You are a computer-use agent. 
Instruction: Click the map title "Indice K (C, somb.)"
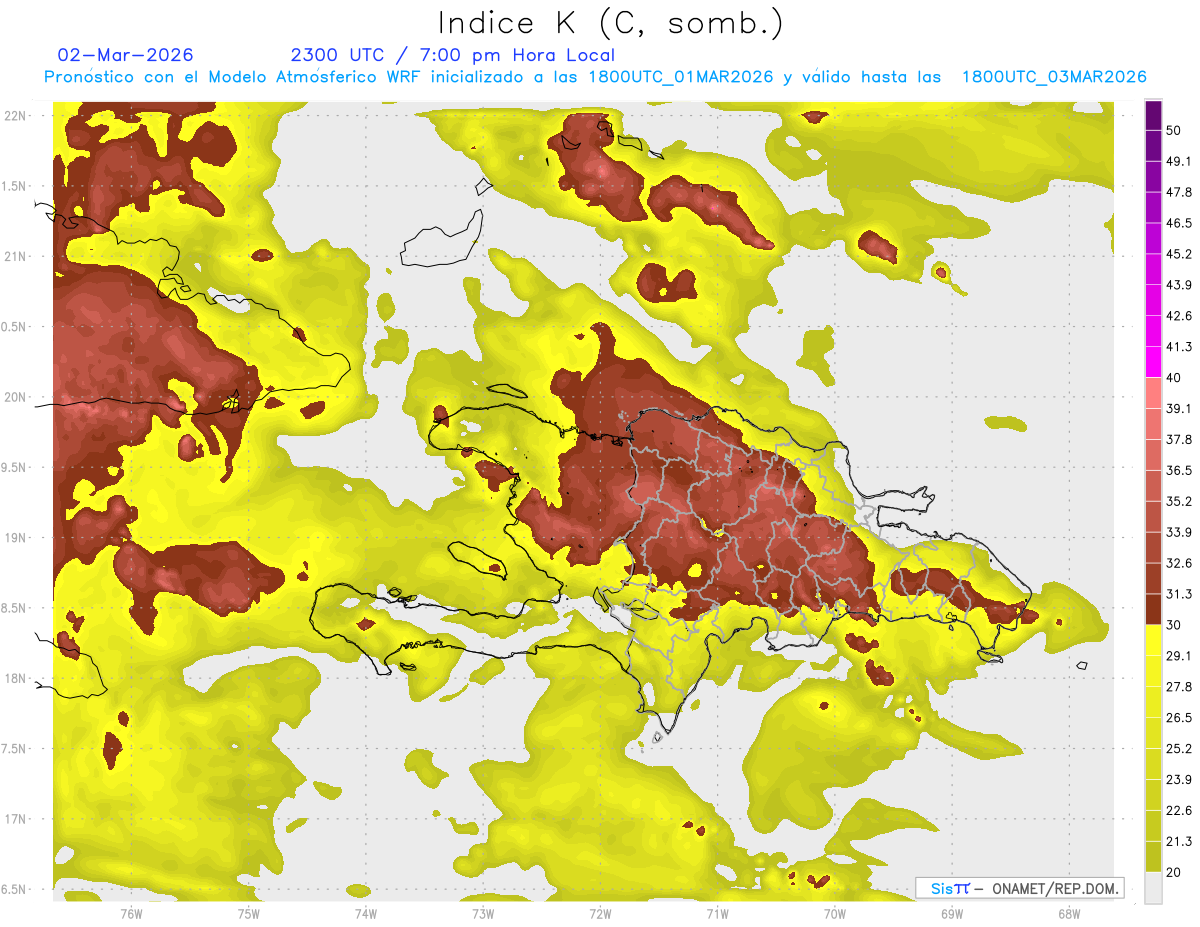tap(611, 23)
